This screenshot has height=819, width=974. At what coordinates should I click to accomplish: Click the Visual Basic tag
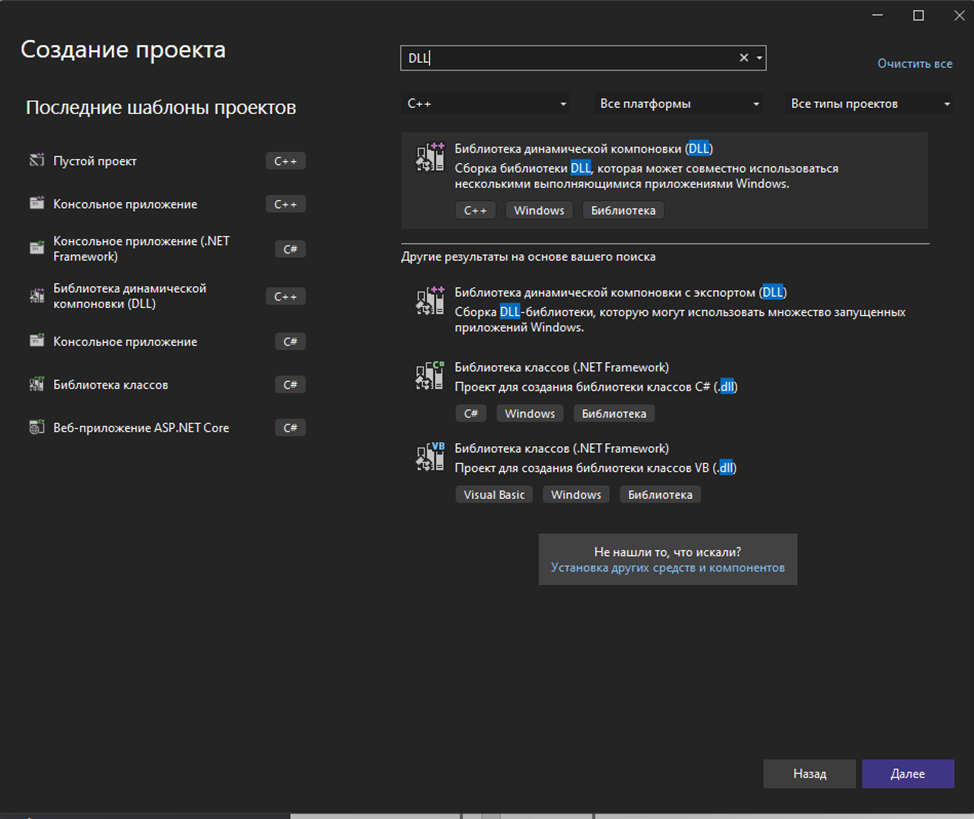tap(494, 495)
